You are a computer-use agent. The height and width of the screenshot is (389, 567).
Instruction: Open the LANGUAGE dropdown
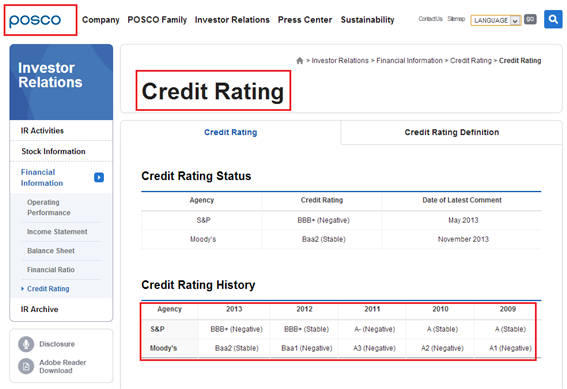click(495, 20)
